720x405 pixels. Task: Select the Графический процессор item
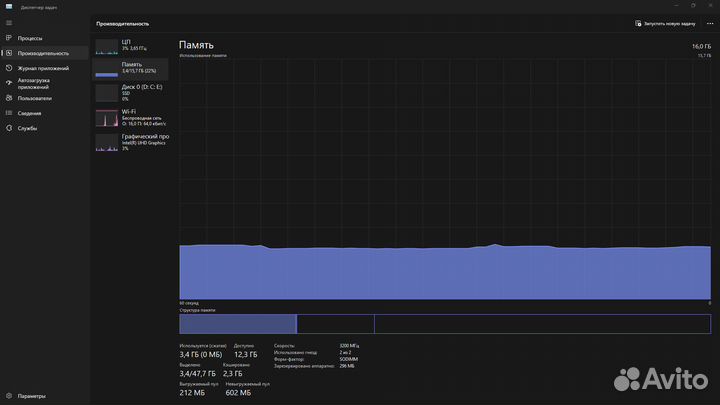pos(131,142)
